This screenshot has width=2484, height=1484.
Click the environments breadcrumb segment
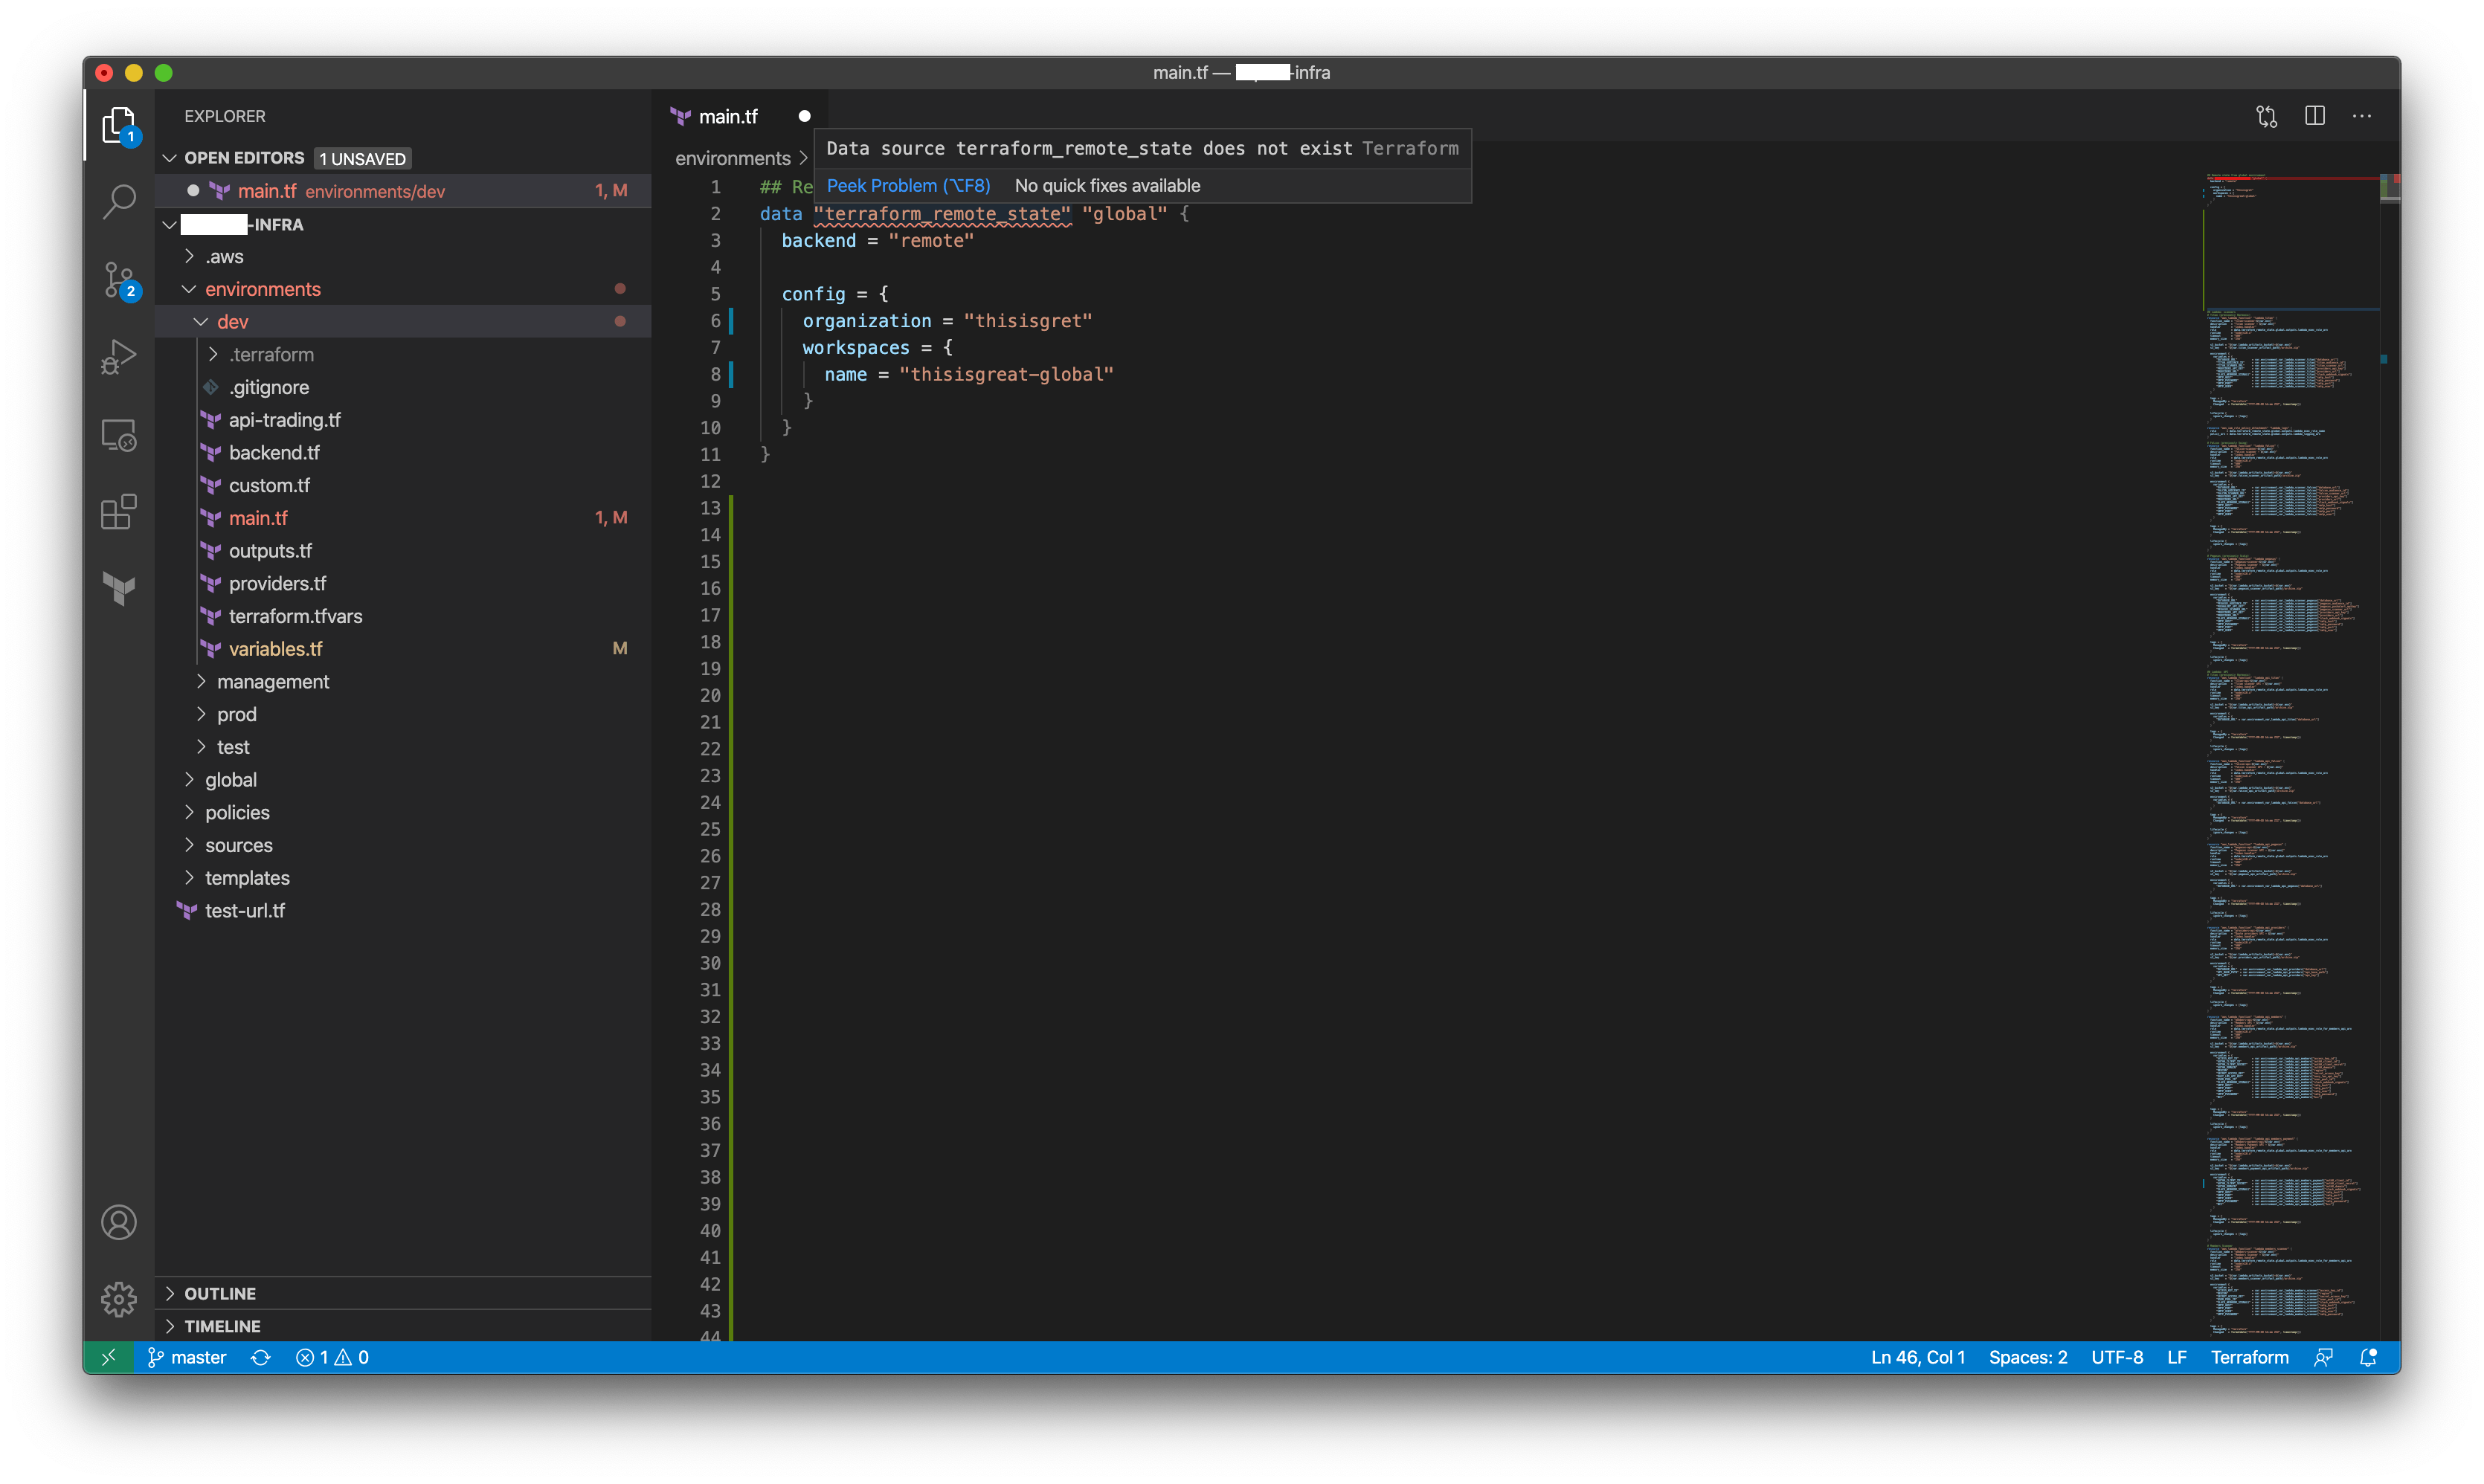[x=732, y=158]
